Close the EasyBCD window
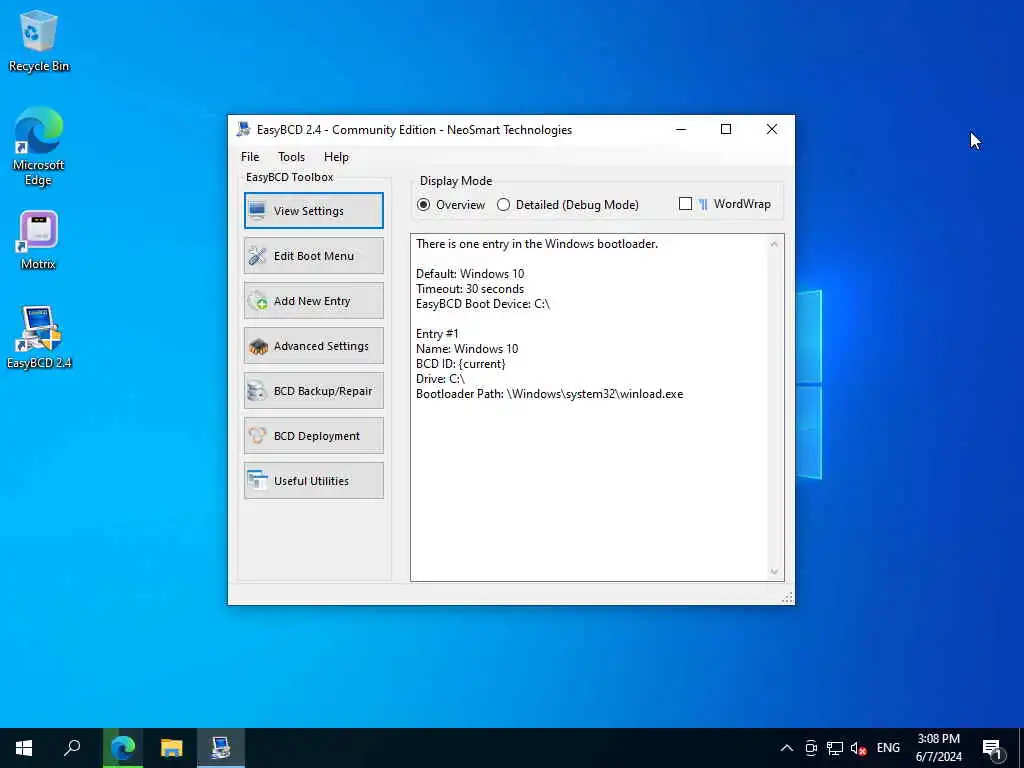Screen dimensions: 1024x768 771,129
